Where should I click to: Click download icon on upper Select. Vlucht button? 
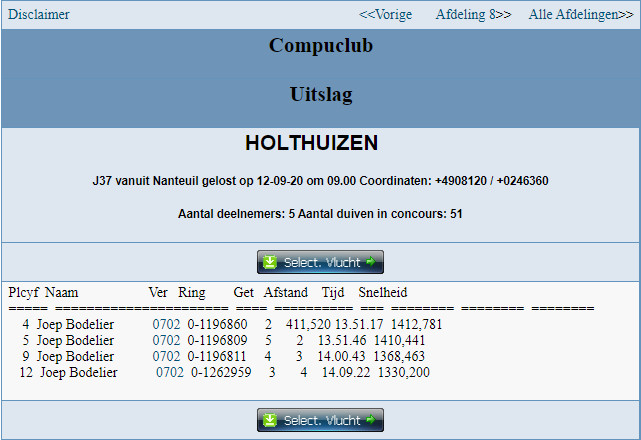pos(270,262)
